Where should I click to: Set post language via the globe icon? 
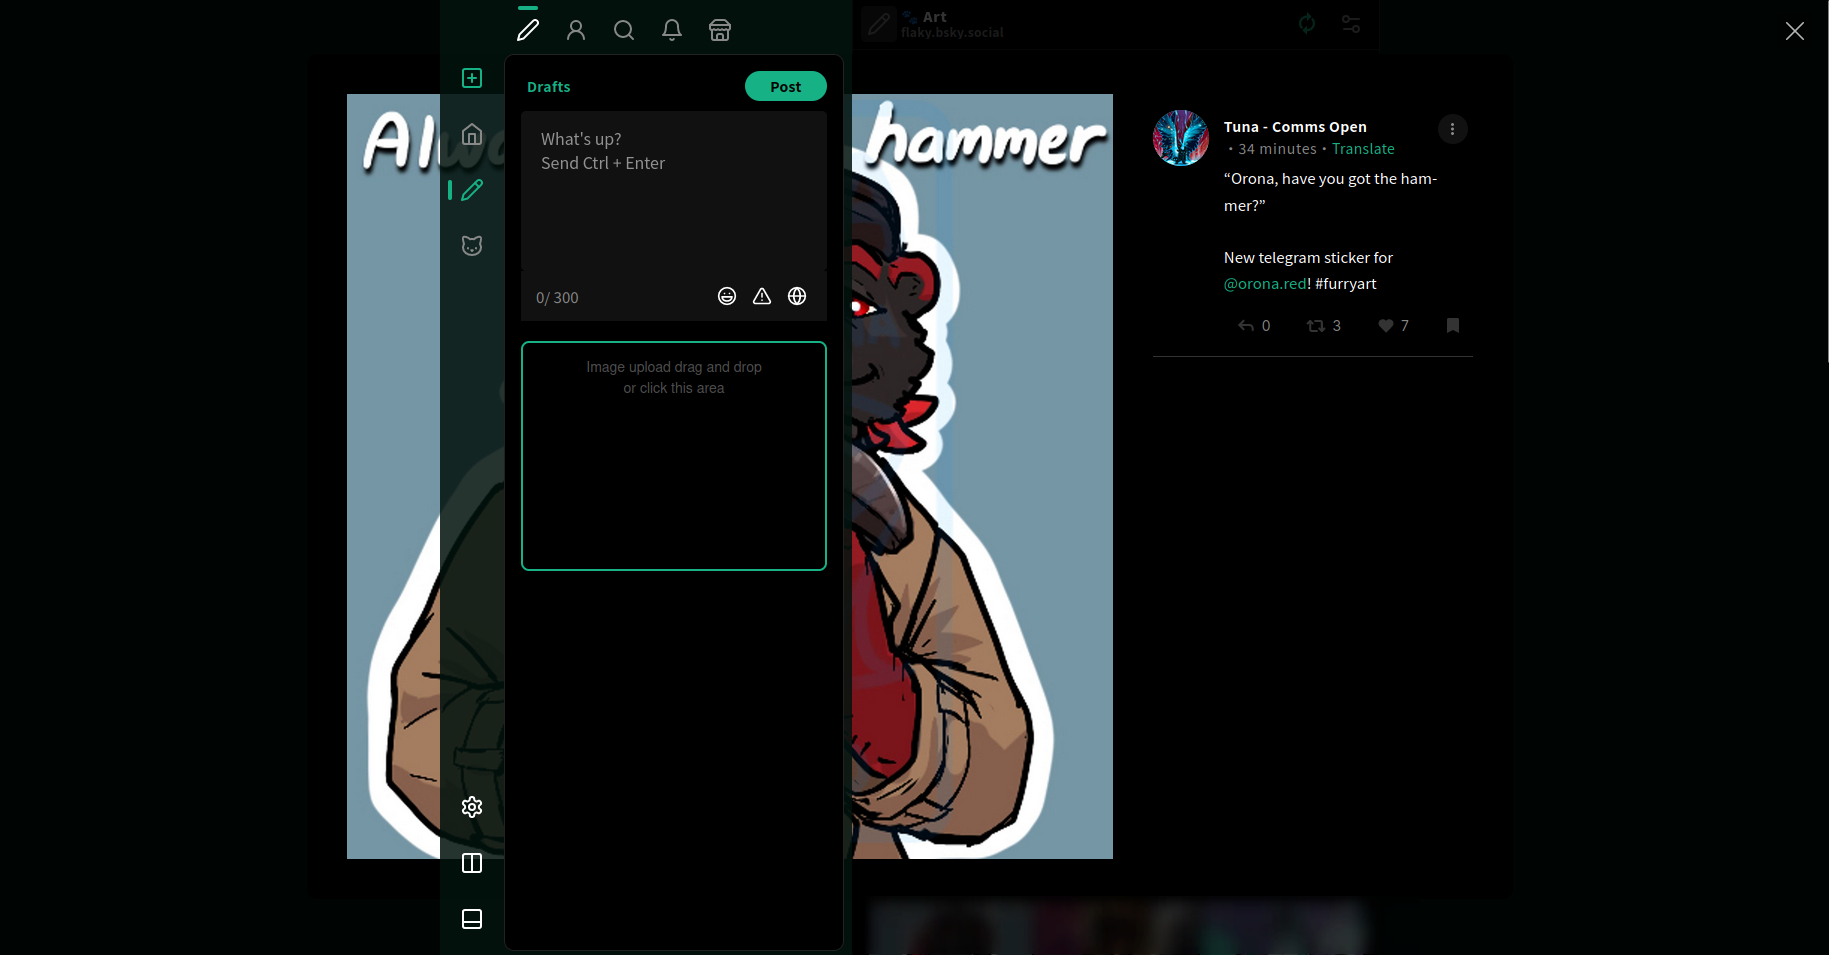(797, 296)
